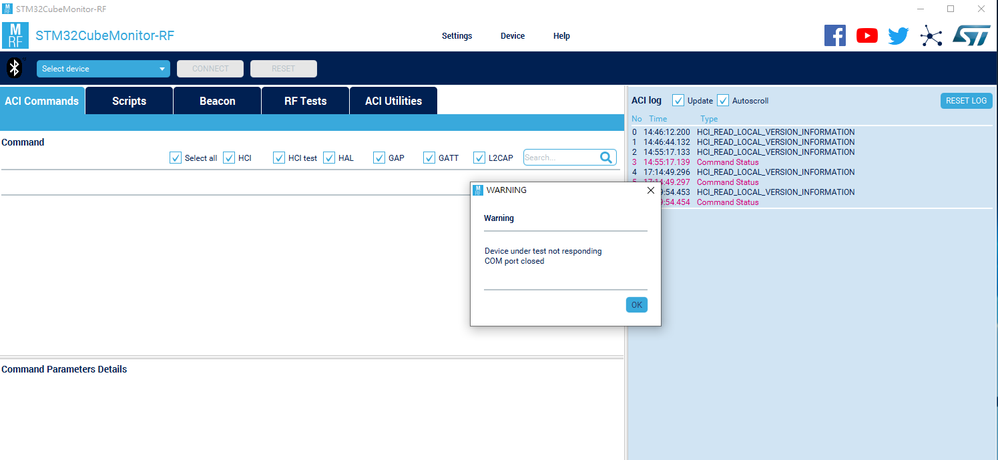Click the RESET button
The height and width of the screenshot is (460, 998).
click(283, 69)
